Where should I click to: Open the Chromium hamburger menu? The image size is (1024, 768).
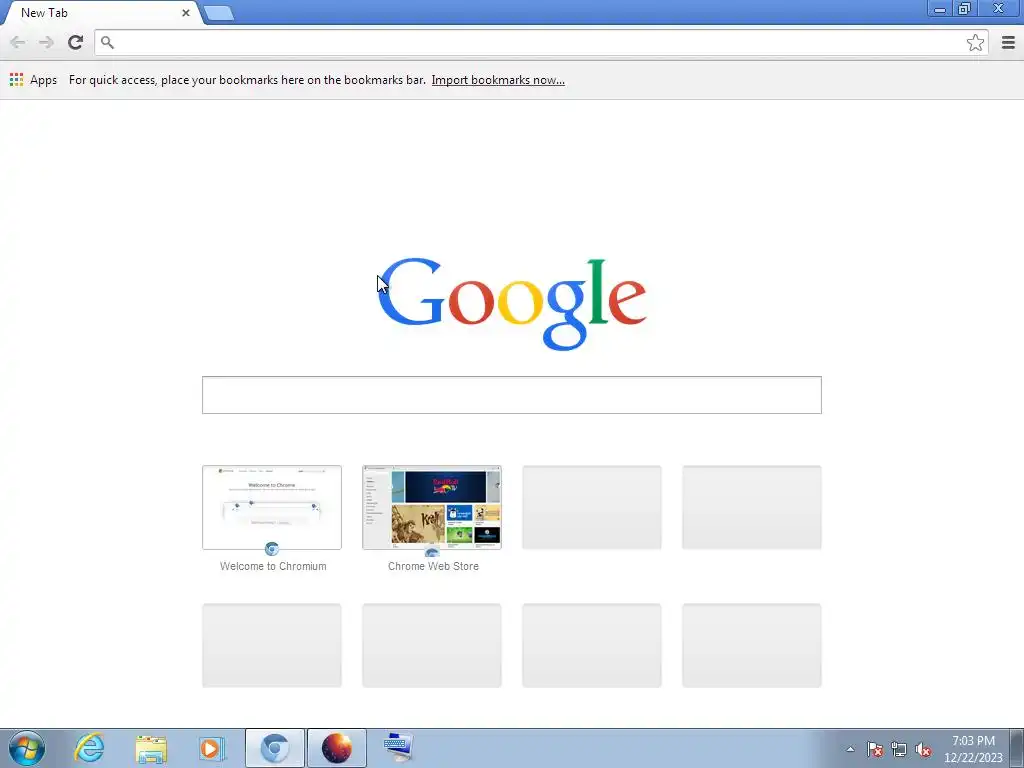1008,42
